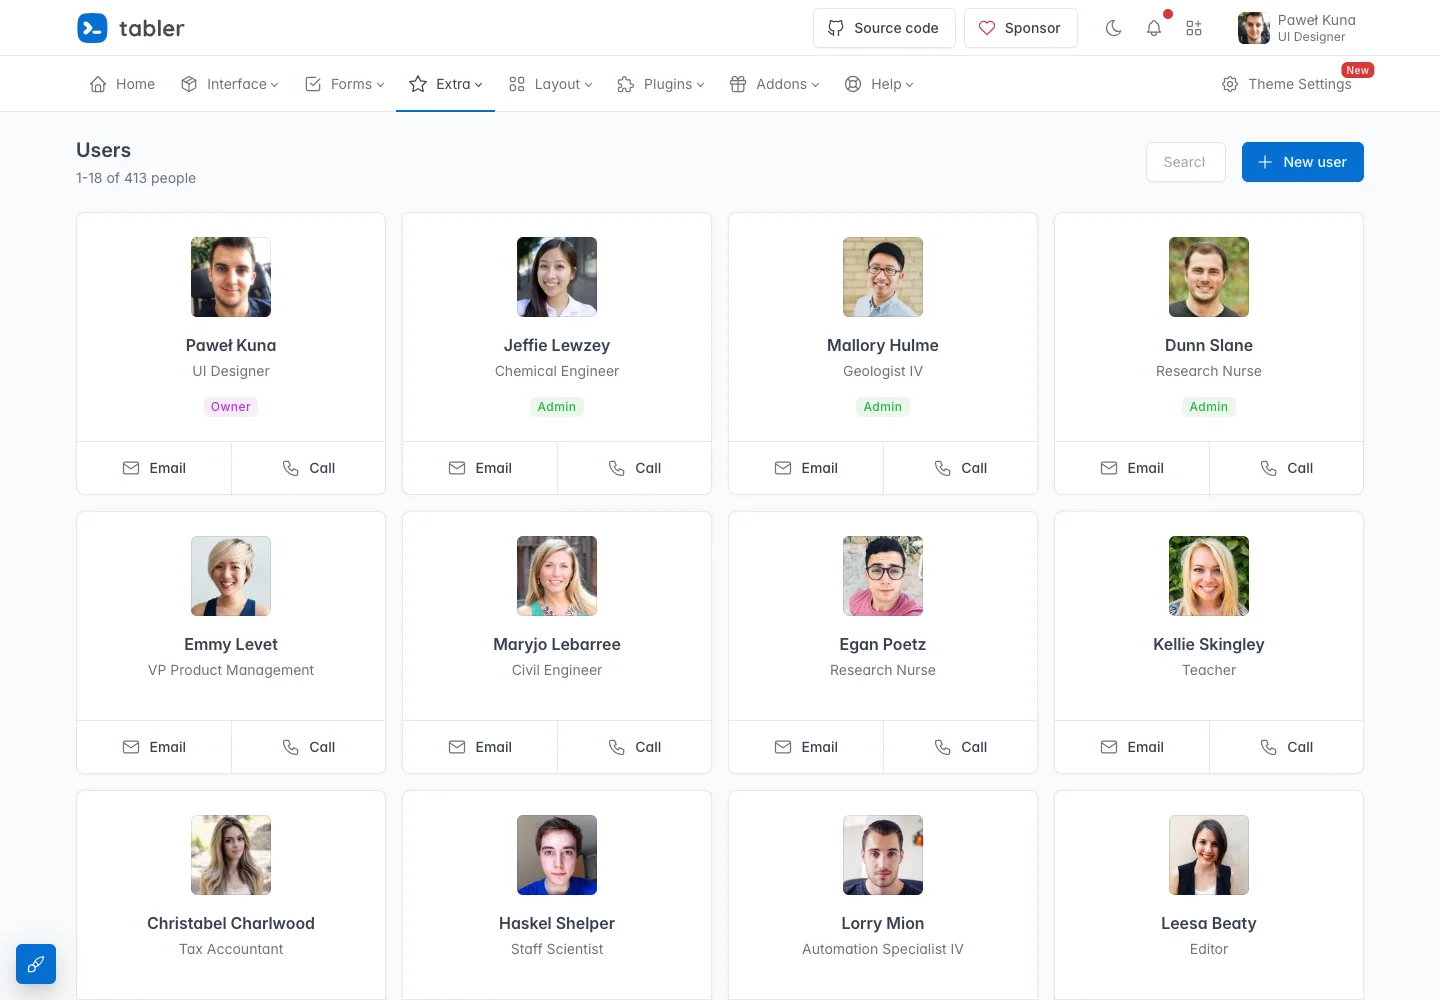Click Email on Egan Poetz's card
The width and height of the screenshot is (1440, 1000).
[x=806, y=747]
